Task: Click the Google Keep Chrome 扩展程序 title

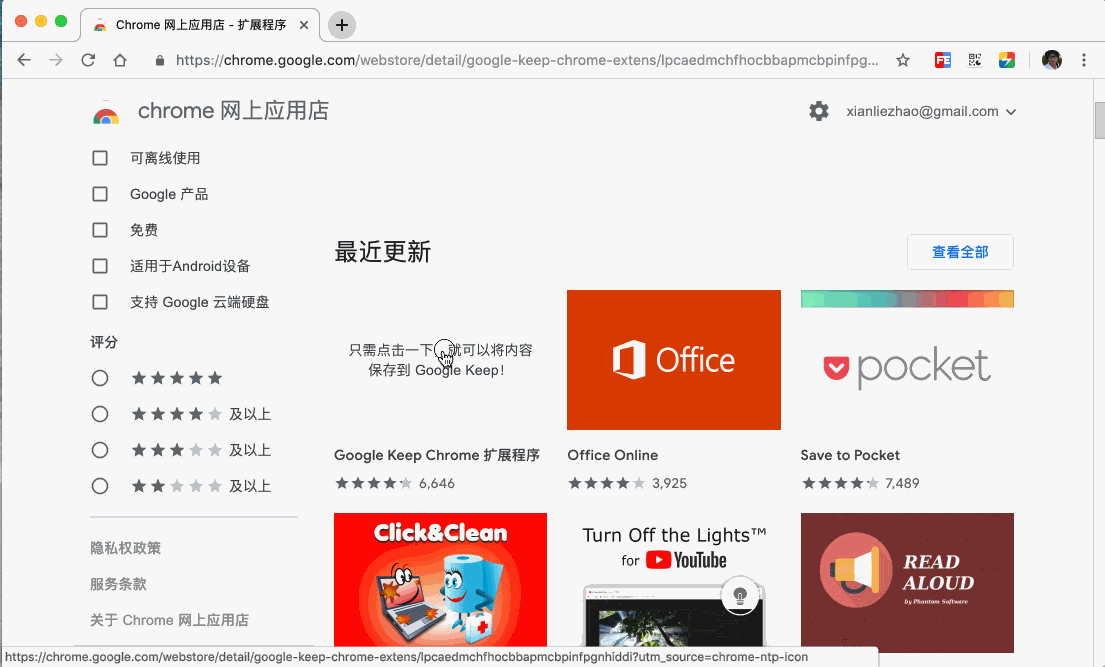Action: [x=437, y=455]
